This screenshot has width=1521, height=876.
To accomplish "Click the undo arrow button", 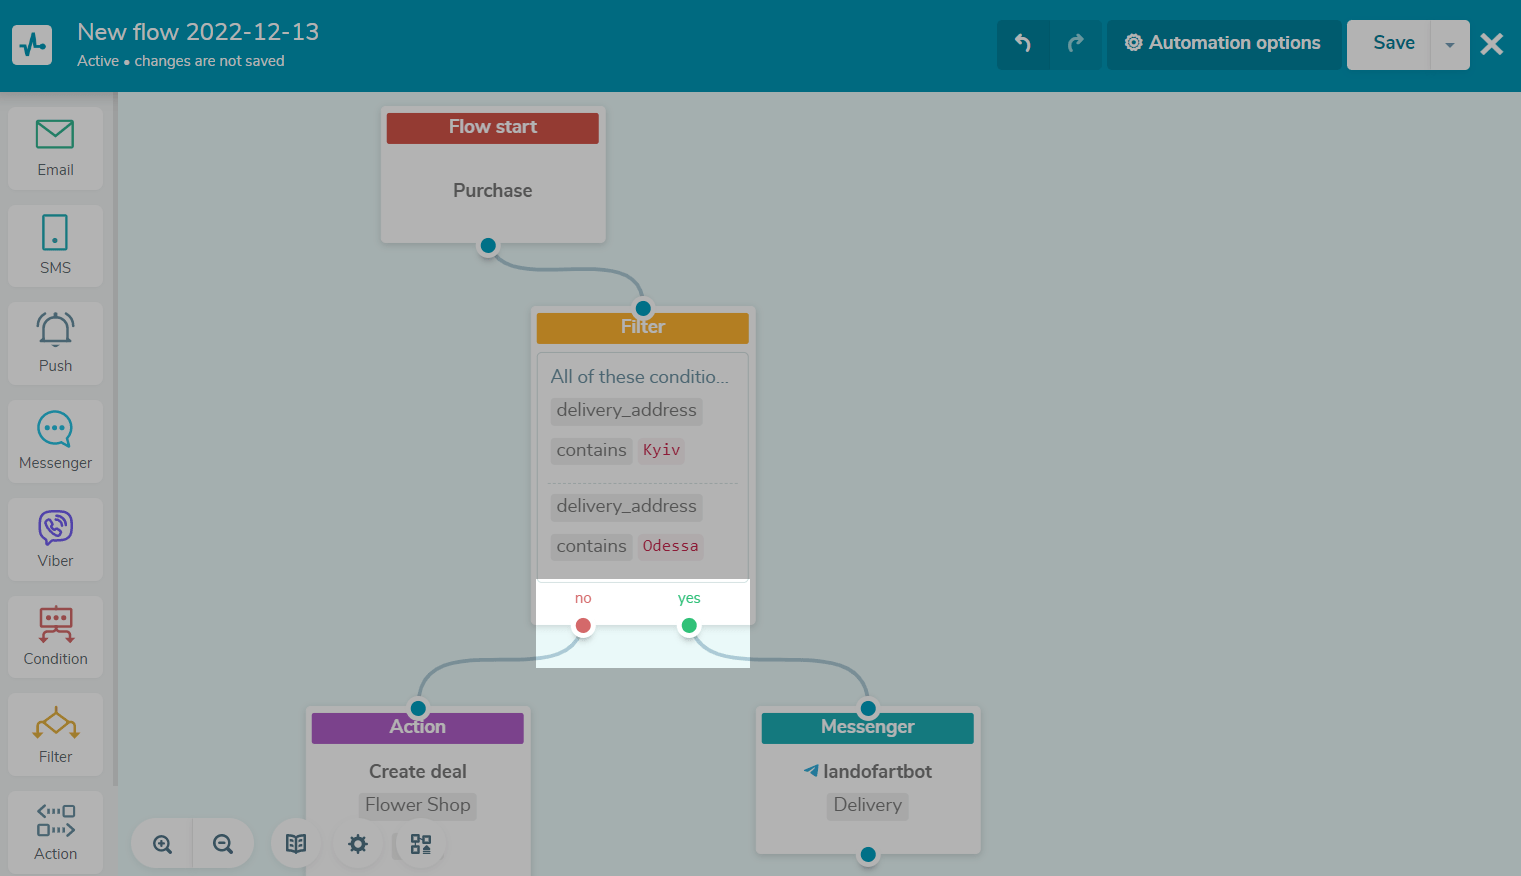I will (x=1023, y=44).
